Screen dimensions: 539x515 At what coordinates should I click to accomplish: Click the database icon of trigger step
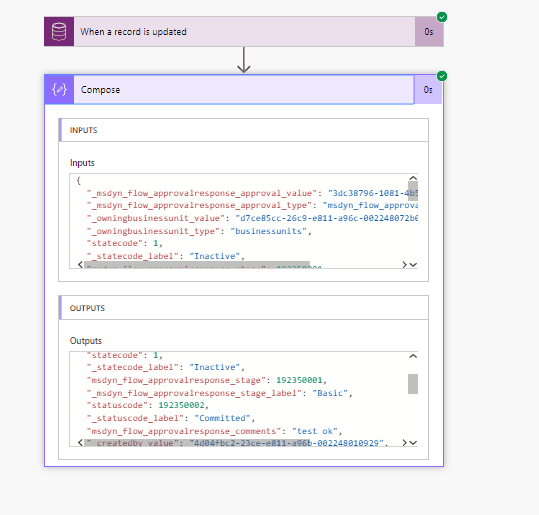click(59, 32)
